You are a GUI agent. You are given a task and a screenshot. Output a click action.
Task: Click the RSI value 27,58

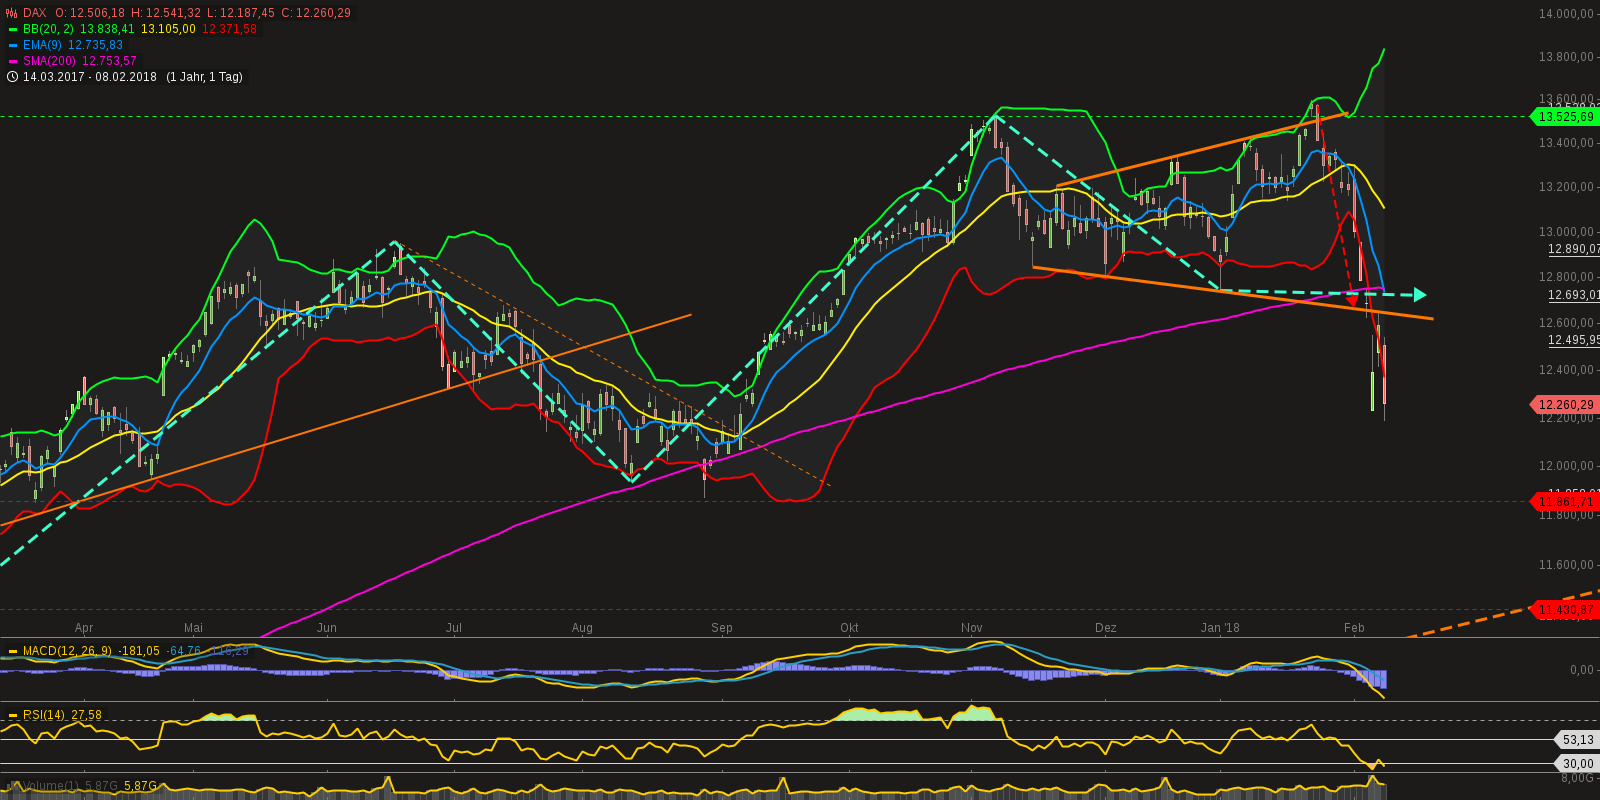pyautogui.click(x=87, y=715)
